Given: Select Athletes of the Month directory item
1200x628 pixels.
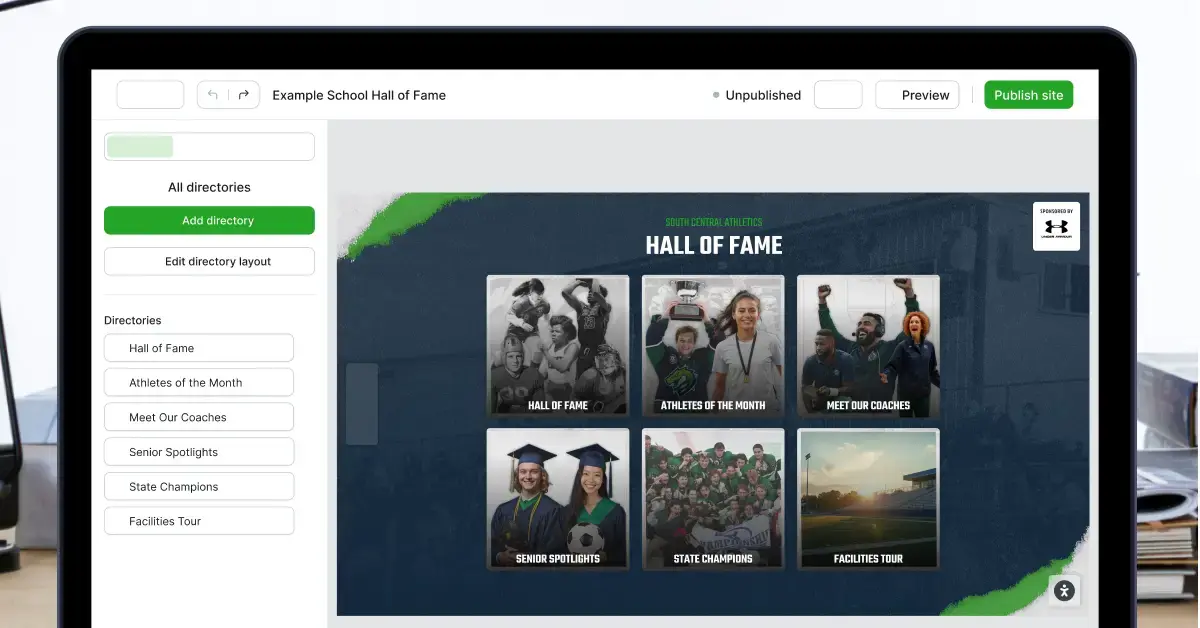Looking at the screenshot, I should click(x=198, y=383).
